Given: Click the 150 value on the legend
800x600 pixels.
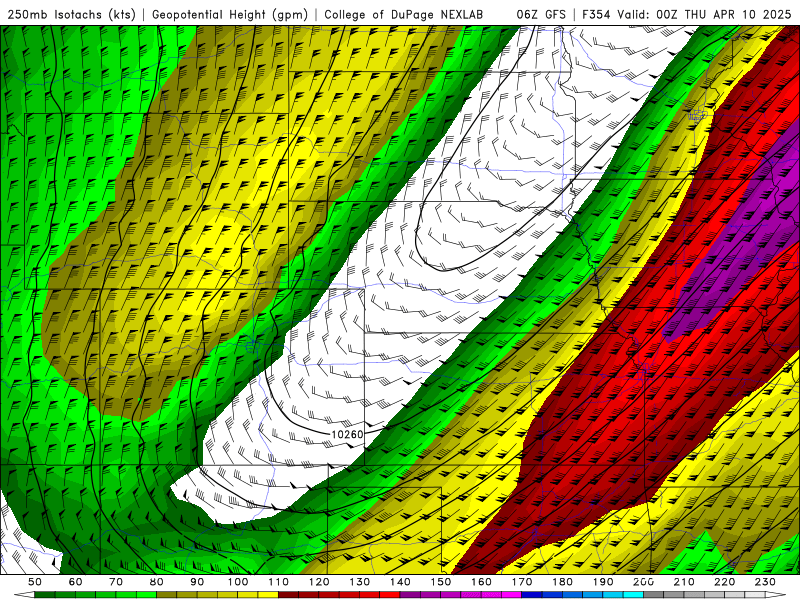Looking at the screenshot, I should [441, 582].
